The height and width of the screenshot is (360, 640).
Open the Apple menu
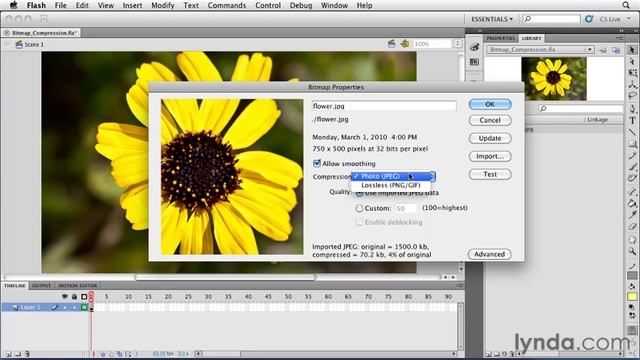13,5
